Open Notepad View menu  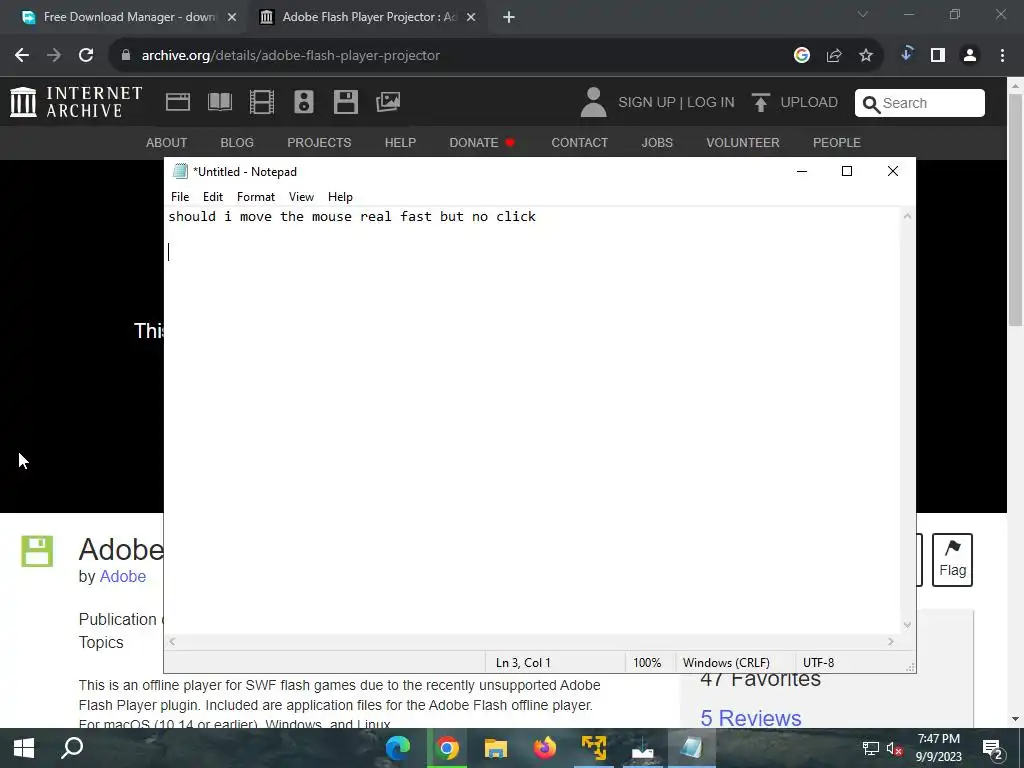[x=301, y=197]
